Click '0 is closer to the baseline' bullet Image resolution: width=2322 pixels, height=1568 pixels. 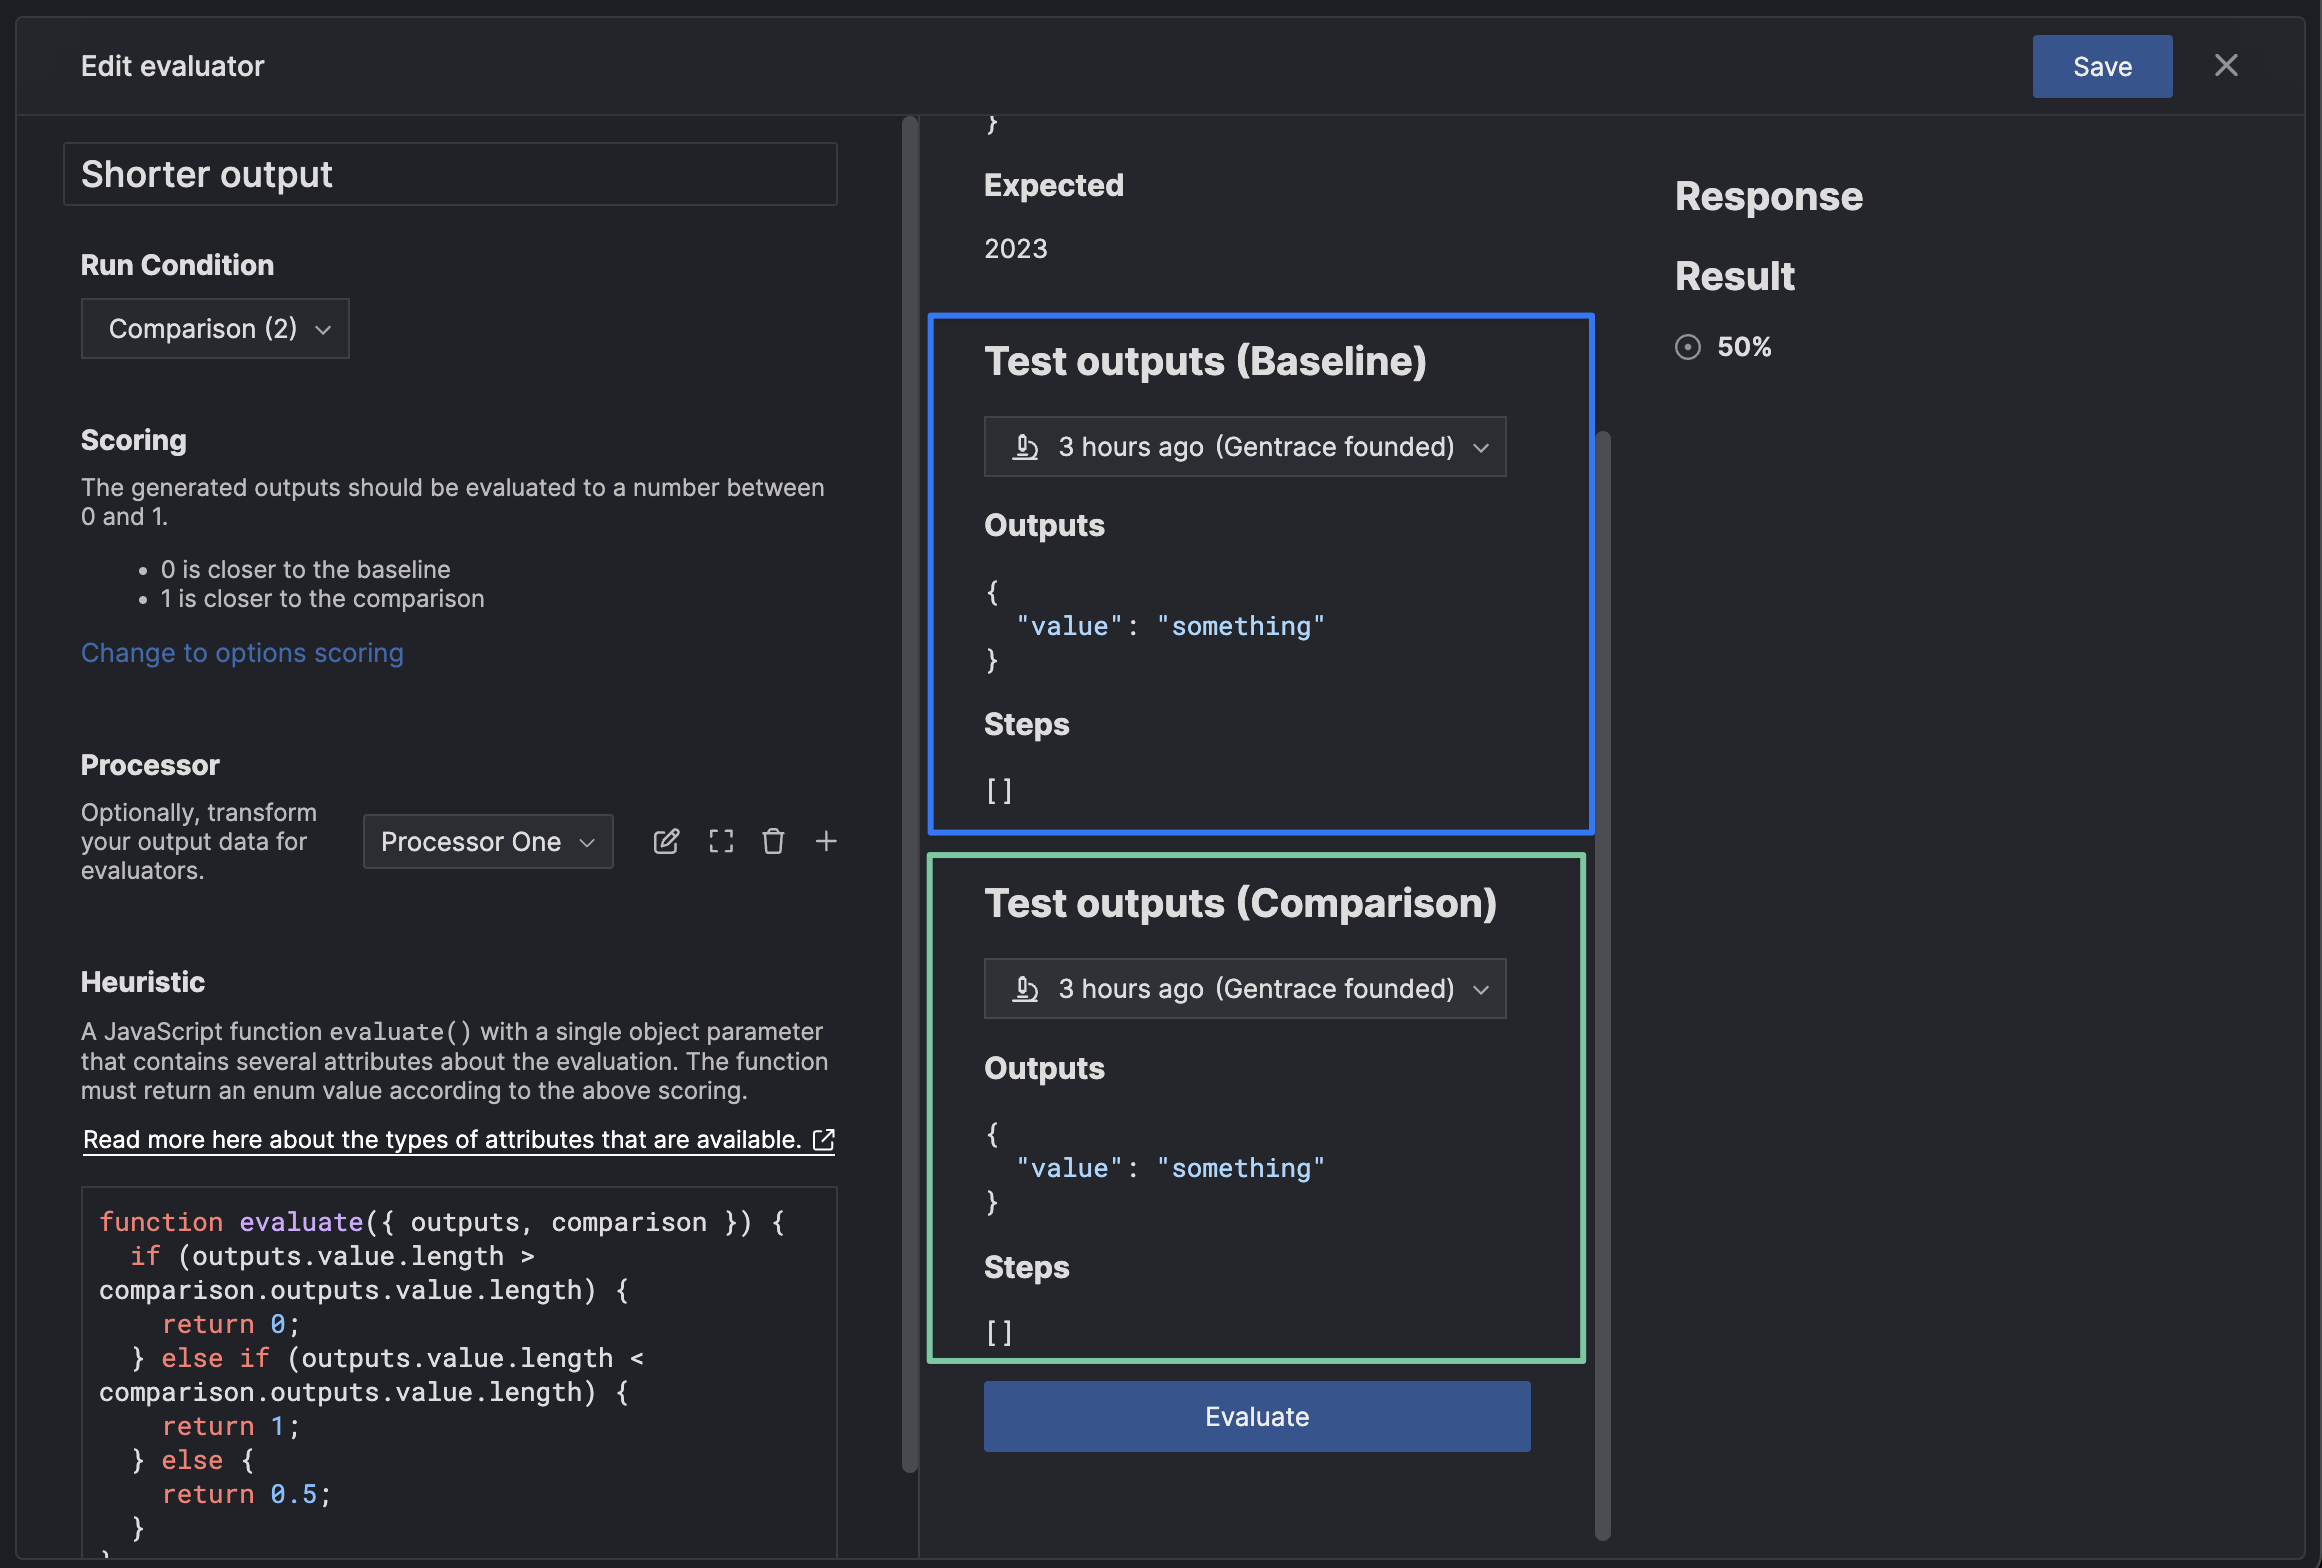306,569
